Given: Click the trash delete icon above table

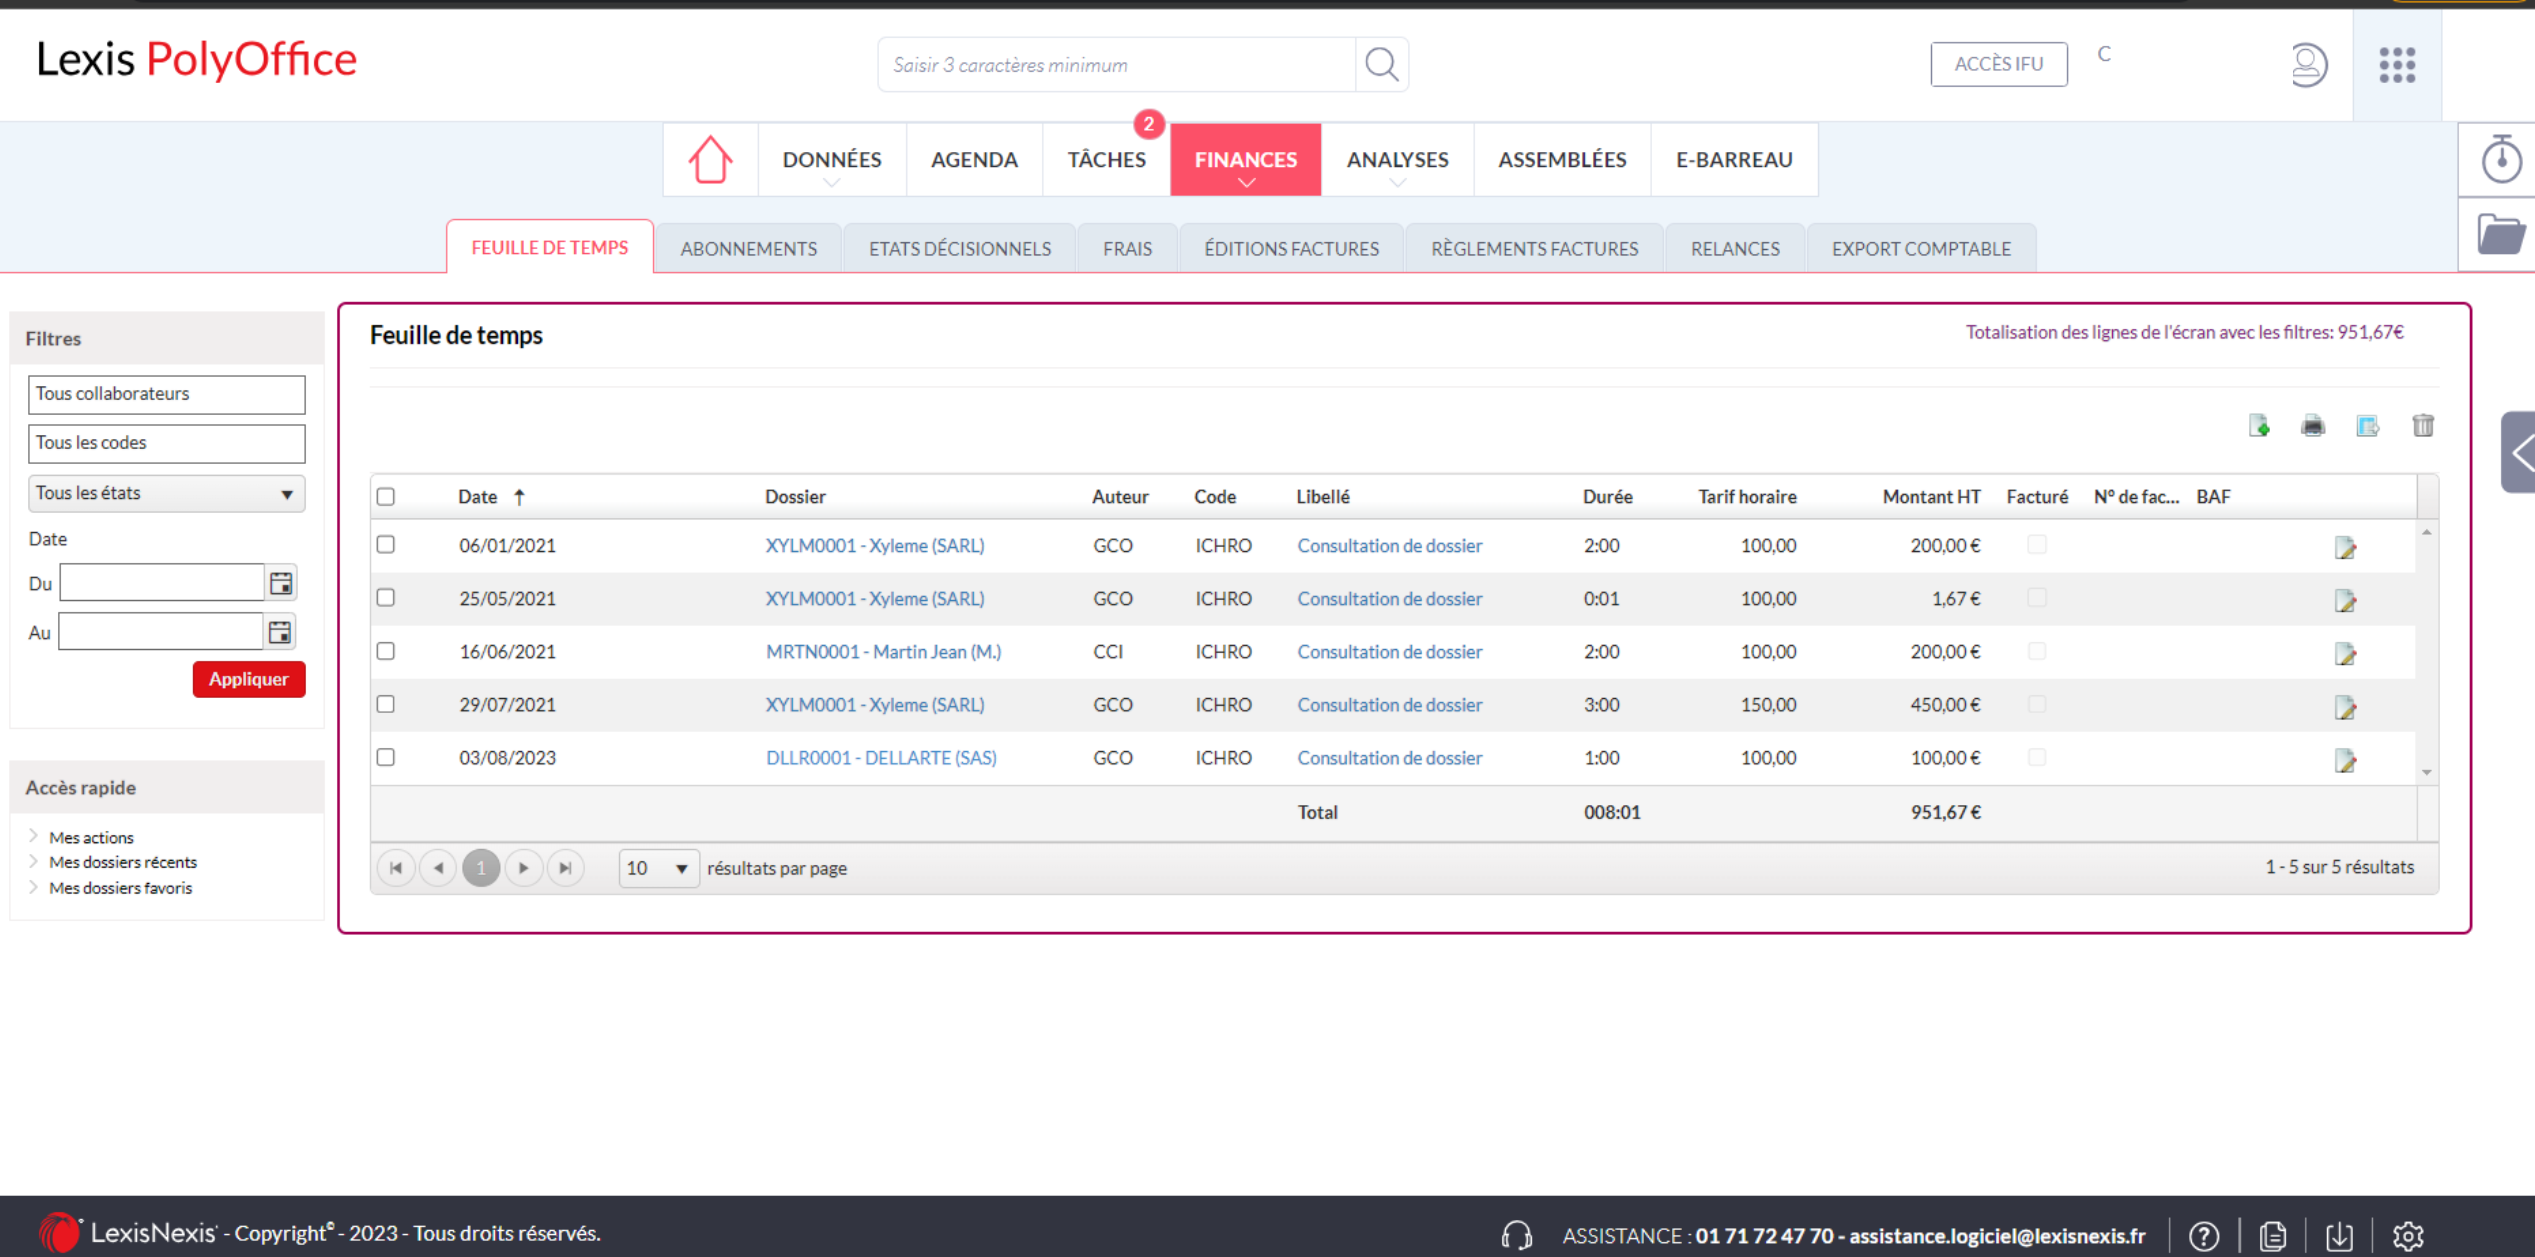Looking at the screenshot, I should point(2422,426).
